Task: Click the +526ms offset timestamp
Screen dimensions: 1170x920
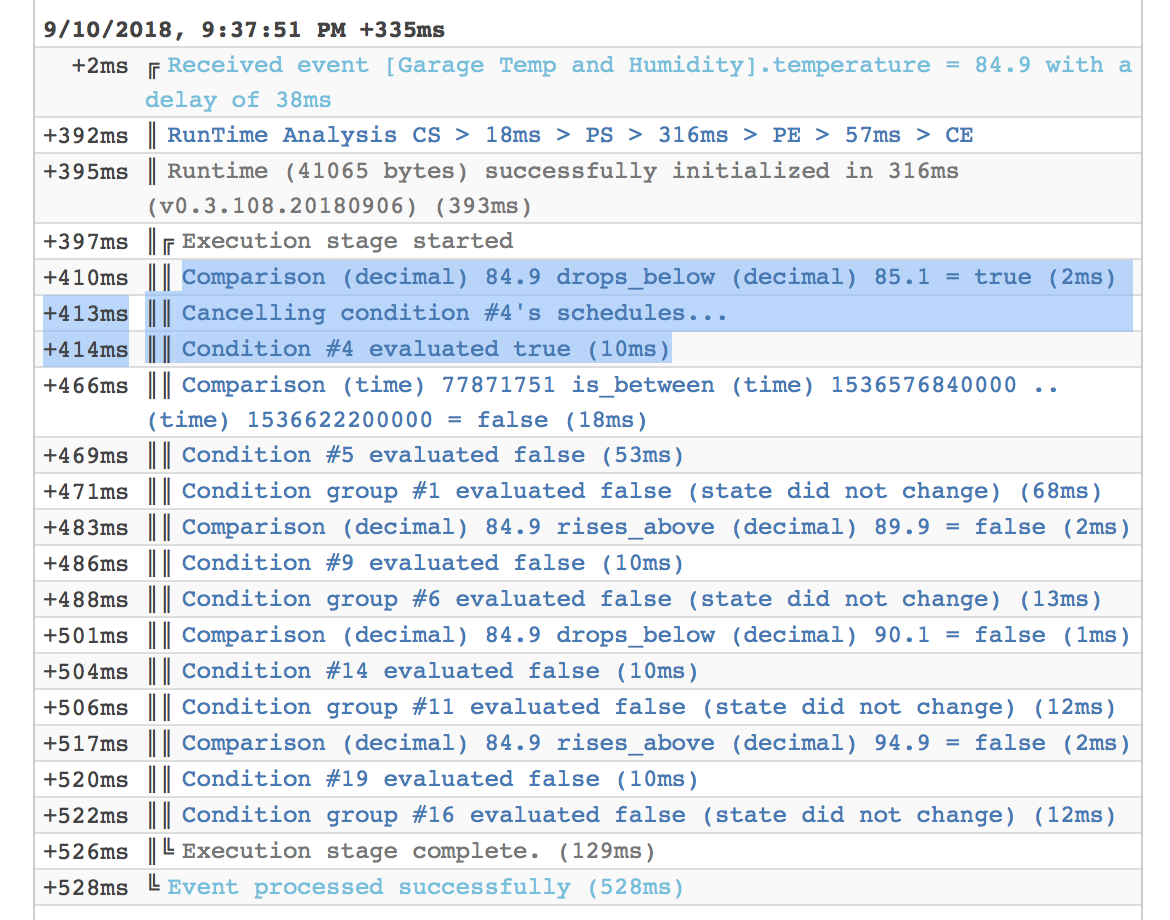Action: pyautogui.click(x=86, y=851)
